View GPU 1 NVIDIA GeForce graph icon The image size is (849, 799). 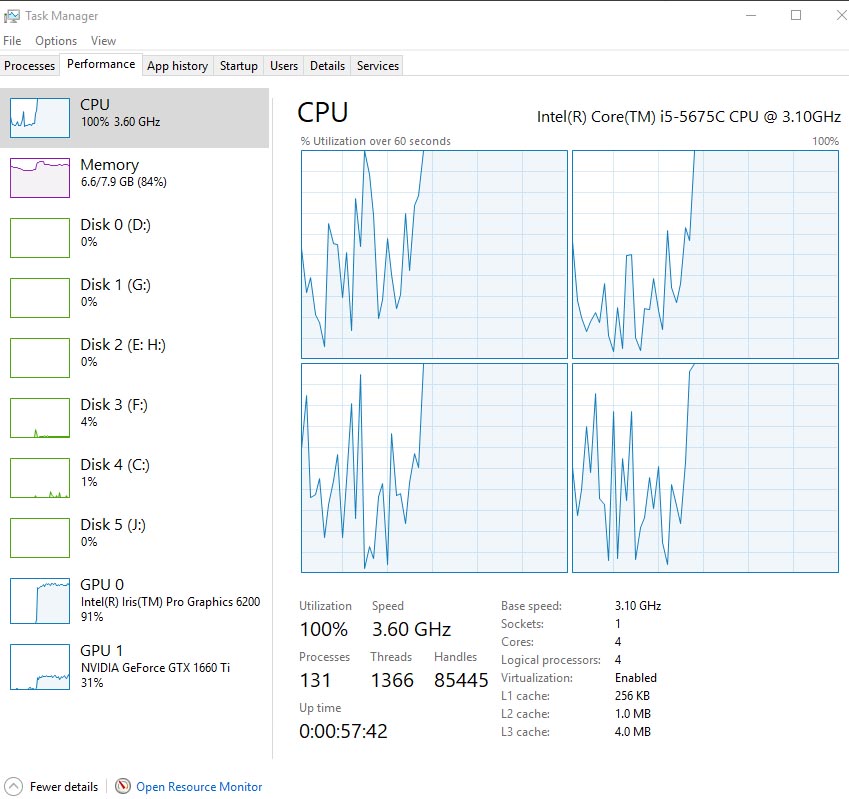click(x=39, y=667)
